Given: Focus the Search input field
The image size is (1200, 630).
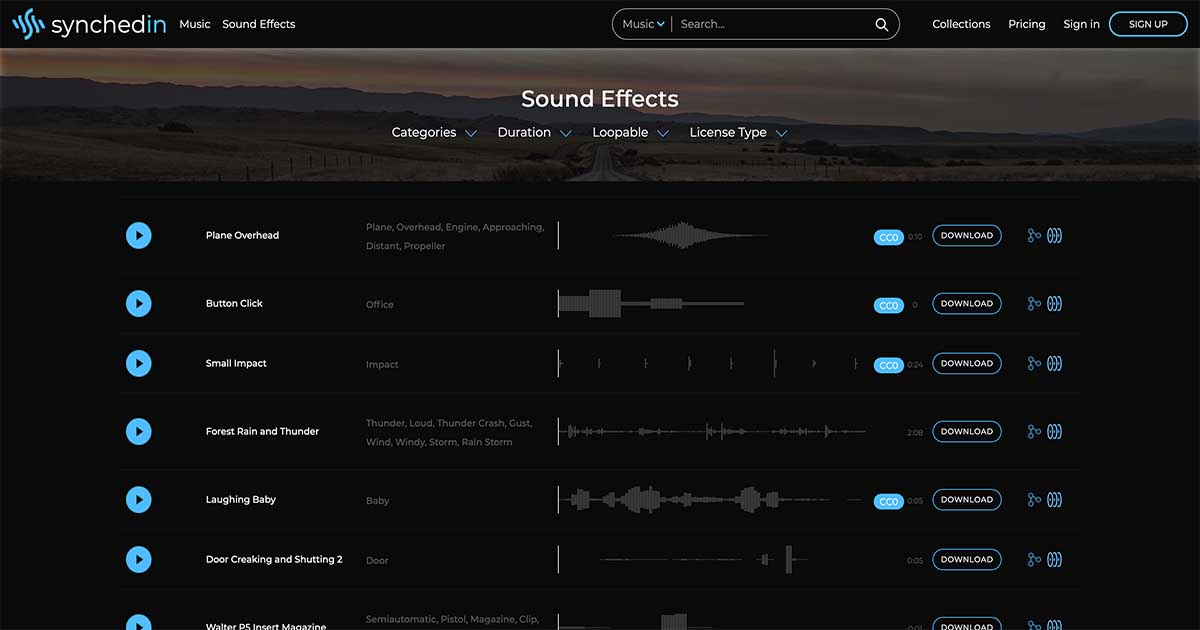Looking at the screenshot, I should (x=770, y=24).
